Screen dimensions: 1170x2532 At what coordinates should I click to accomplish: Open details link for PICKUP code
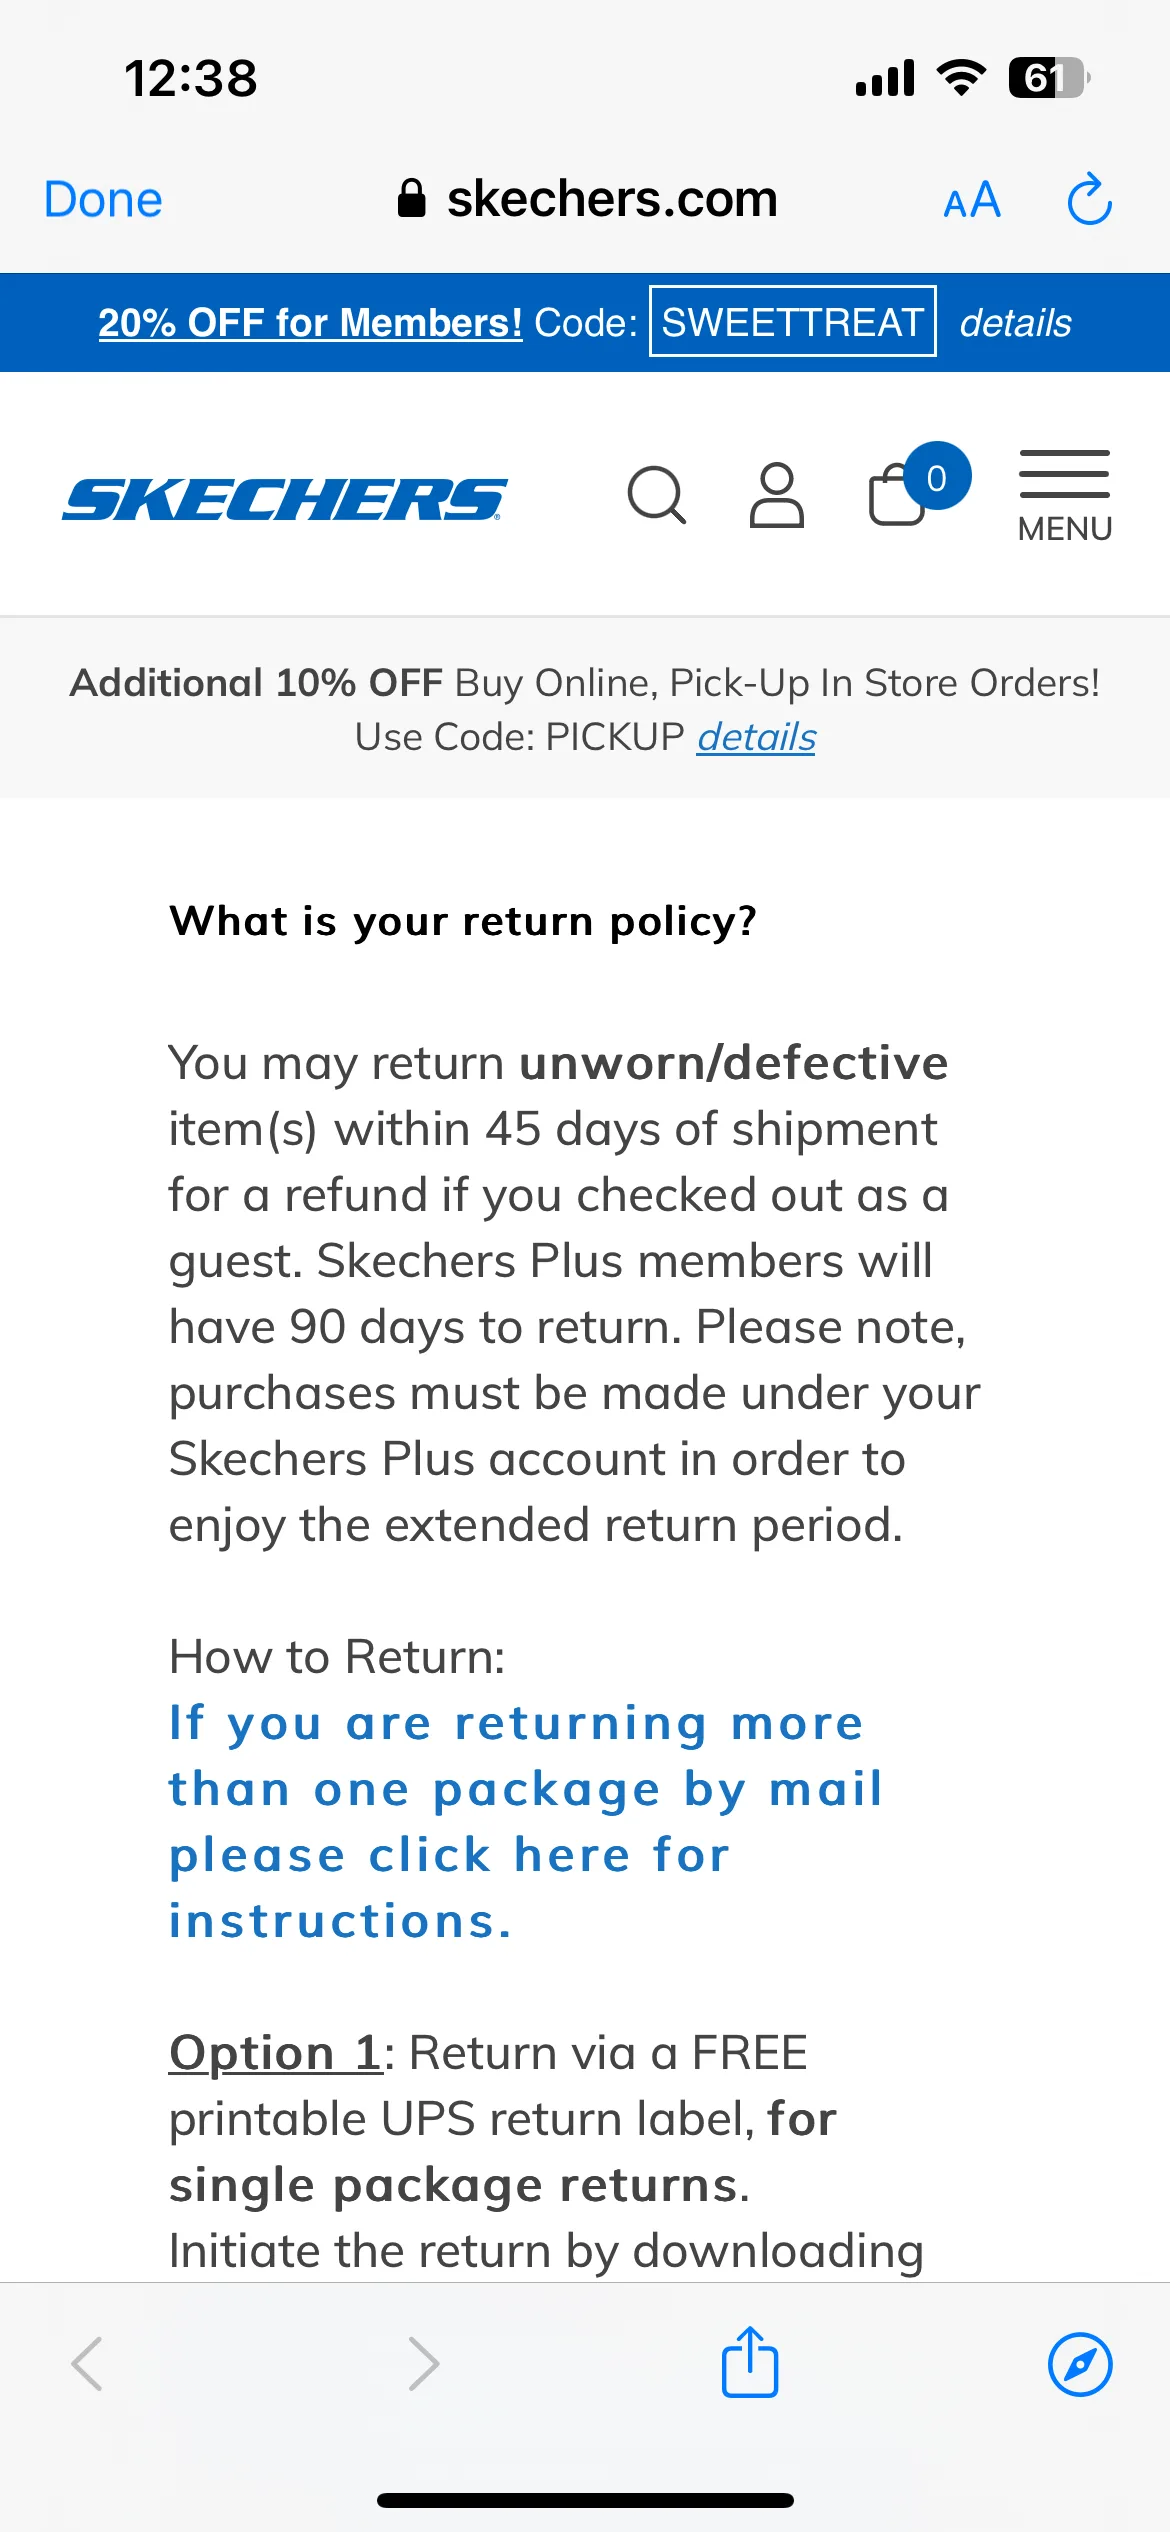756,737
